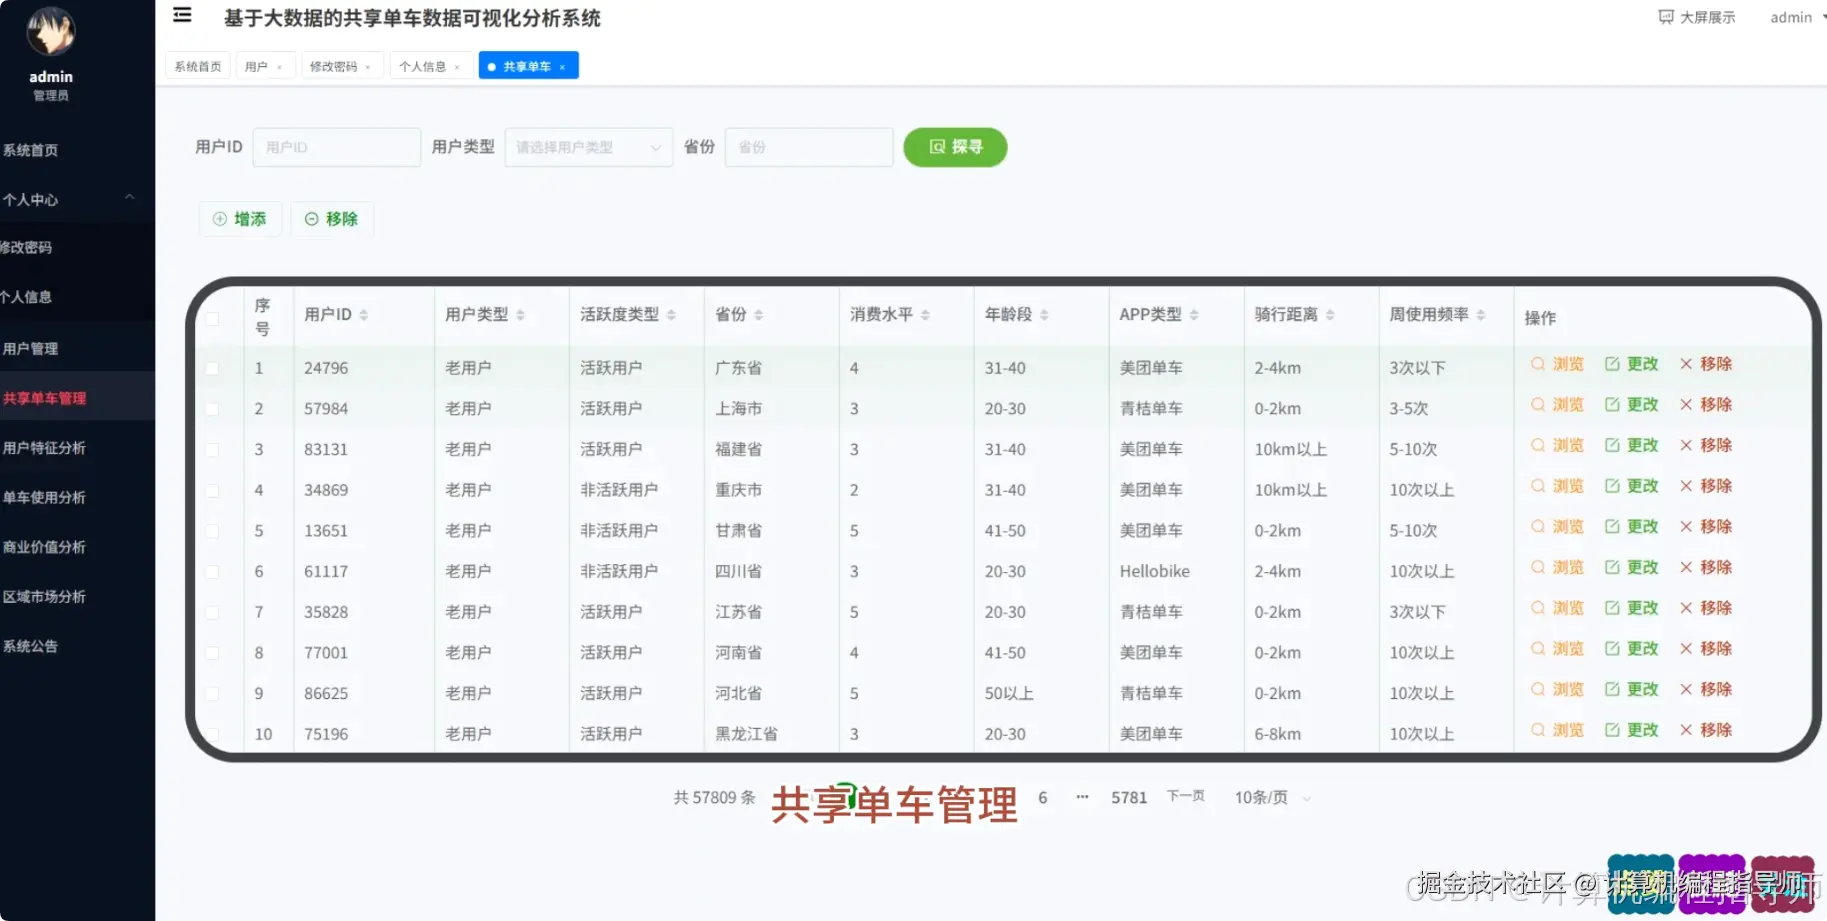Sort by 周使用频率 column arrows
This screenshot has height=921, width=1827.
(x=1481, y=315)
